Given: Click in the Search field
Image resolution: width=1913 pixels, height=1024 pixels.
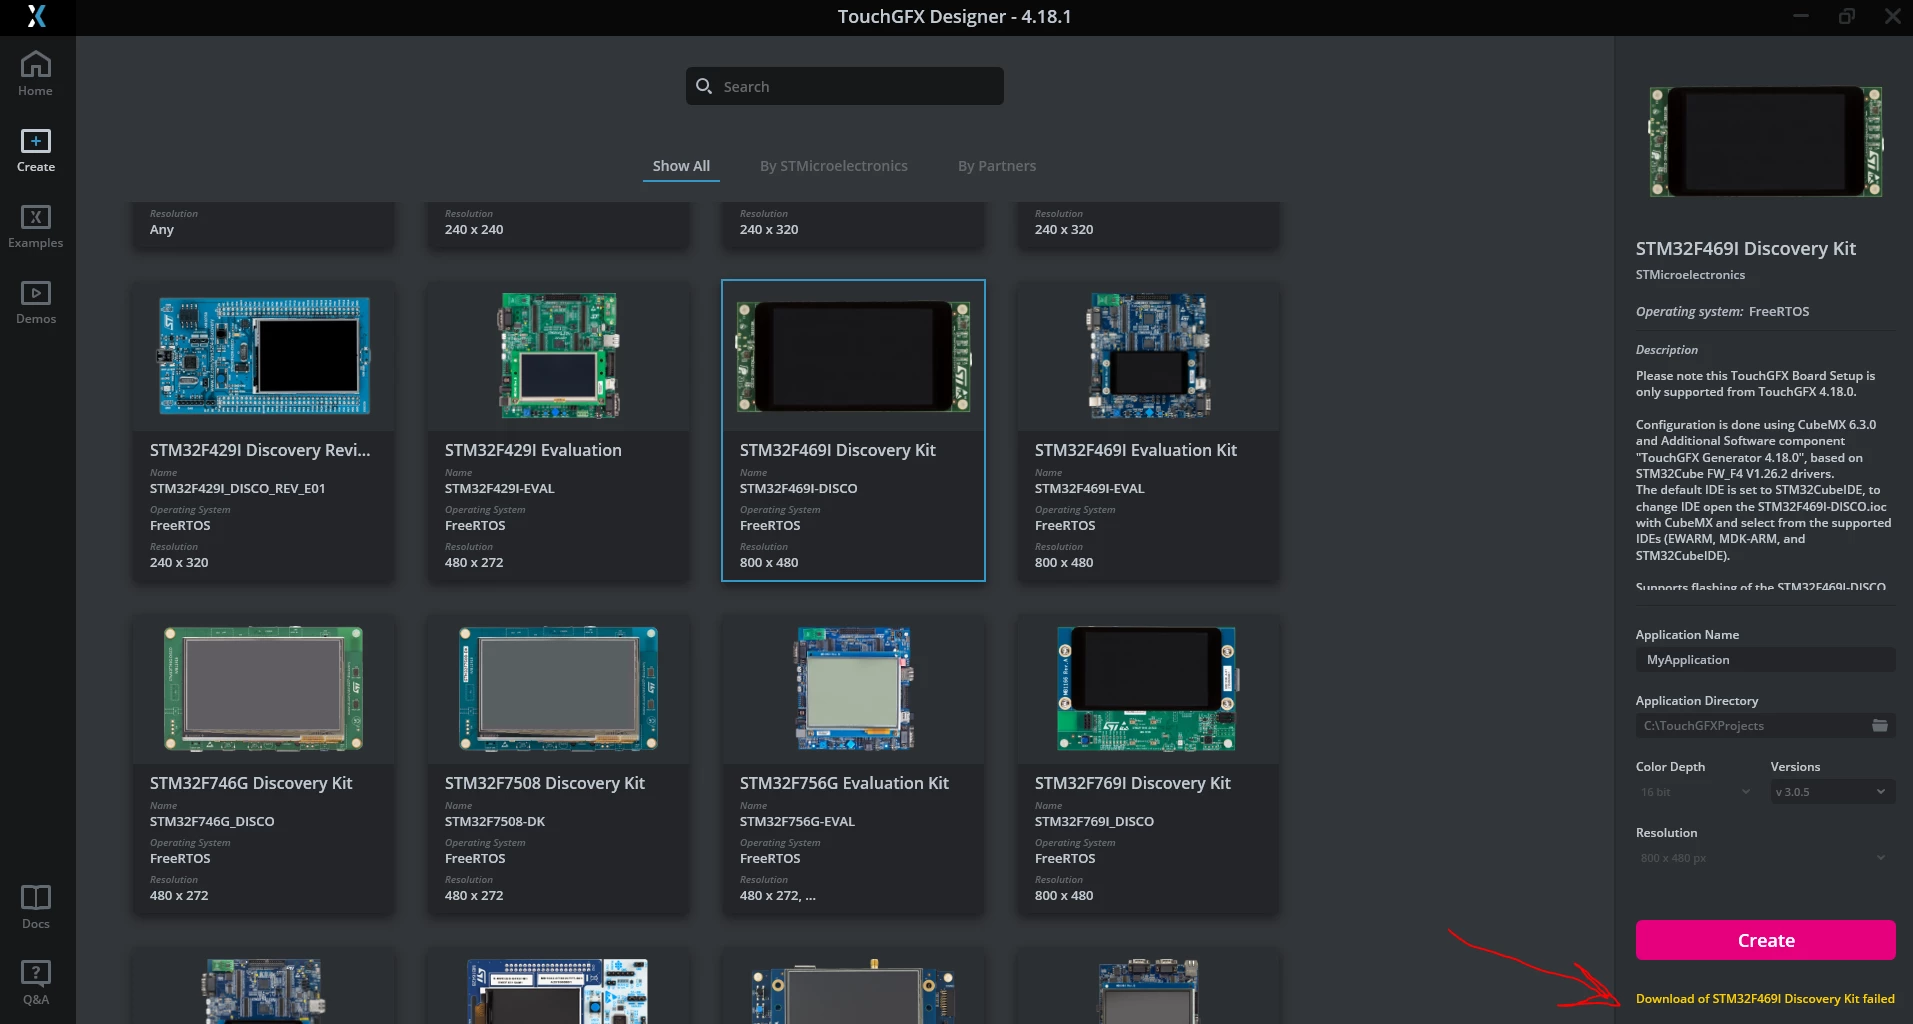Looking at the screenshot, I should point(845,86).
